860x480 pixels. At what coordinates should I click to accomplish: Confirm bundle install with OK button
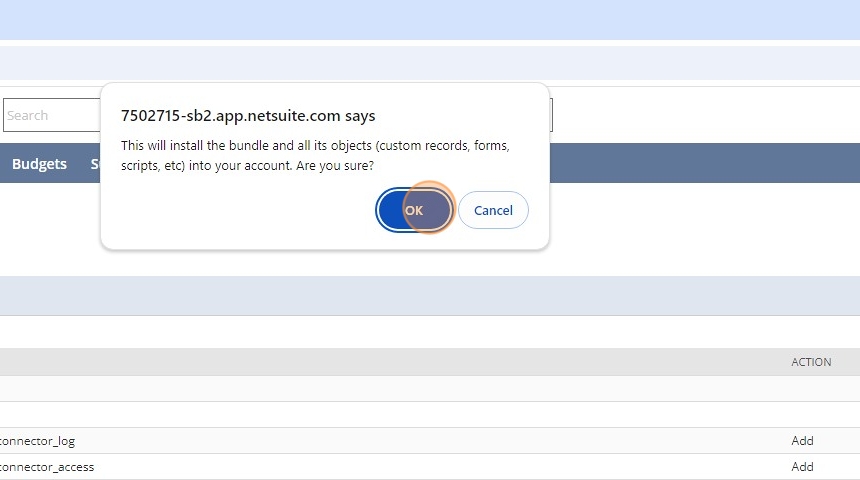coord(414,210)
